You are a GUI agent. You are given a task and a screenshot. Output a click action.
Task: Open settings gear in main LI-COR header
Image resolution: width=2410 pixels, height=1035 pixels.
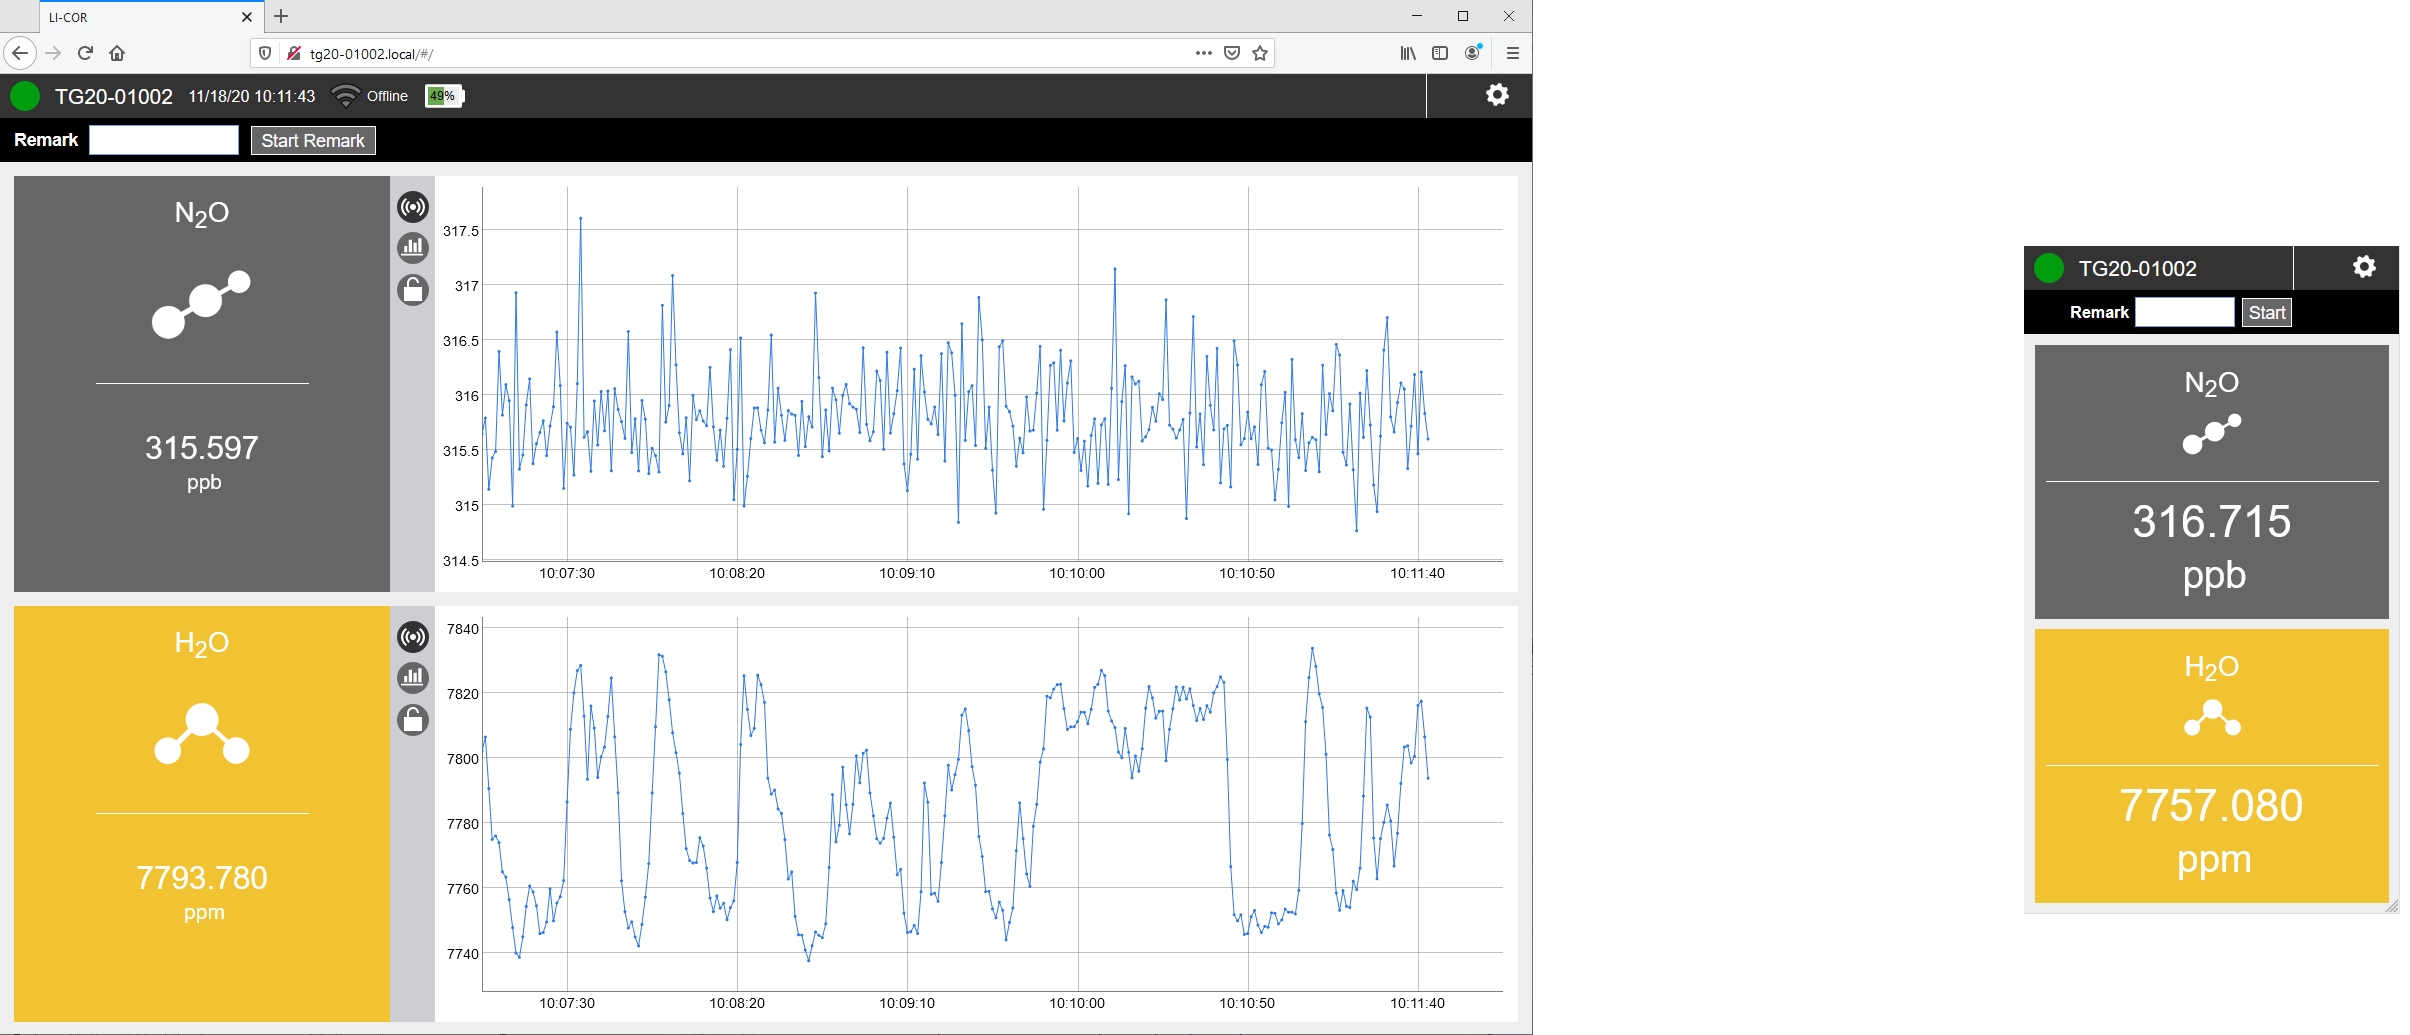1496,95
